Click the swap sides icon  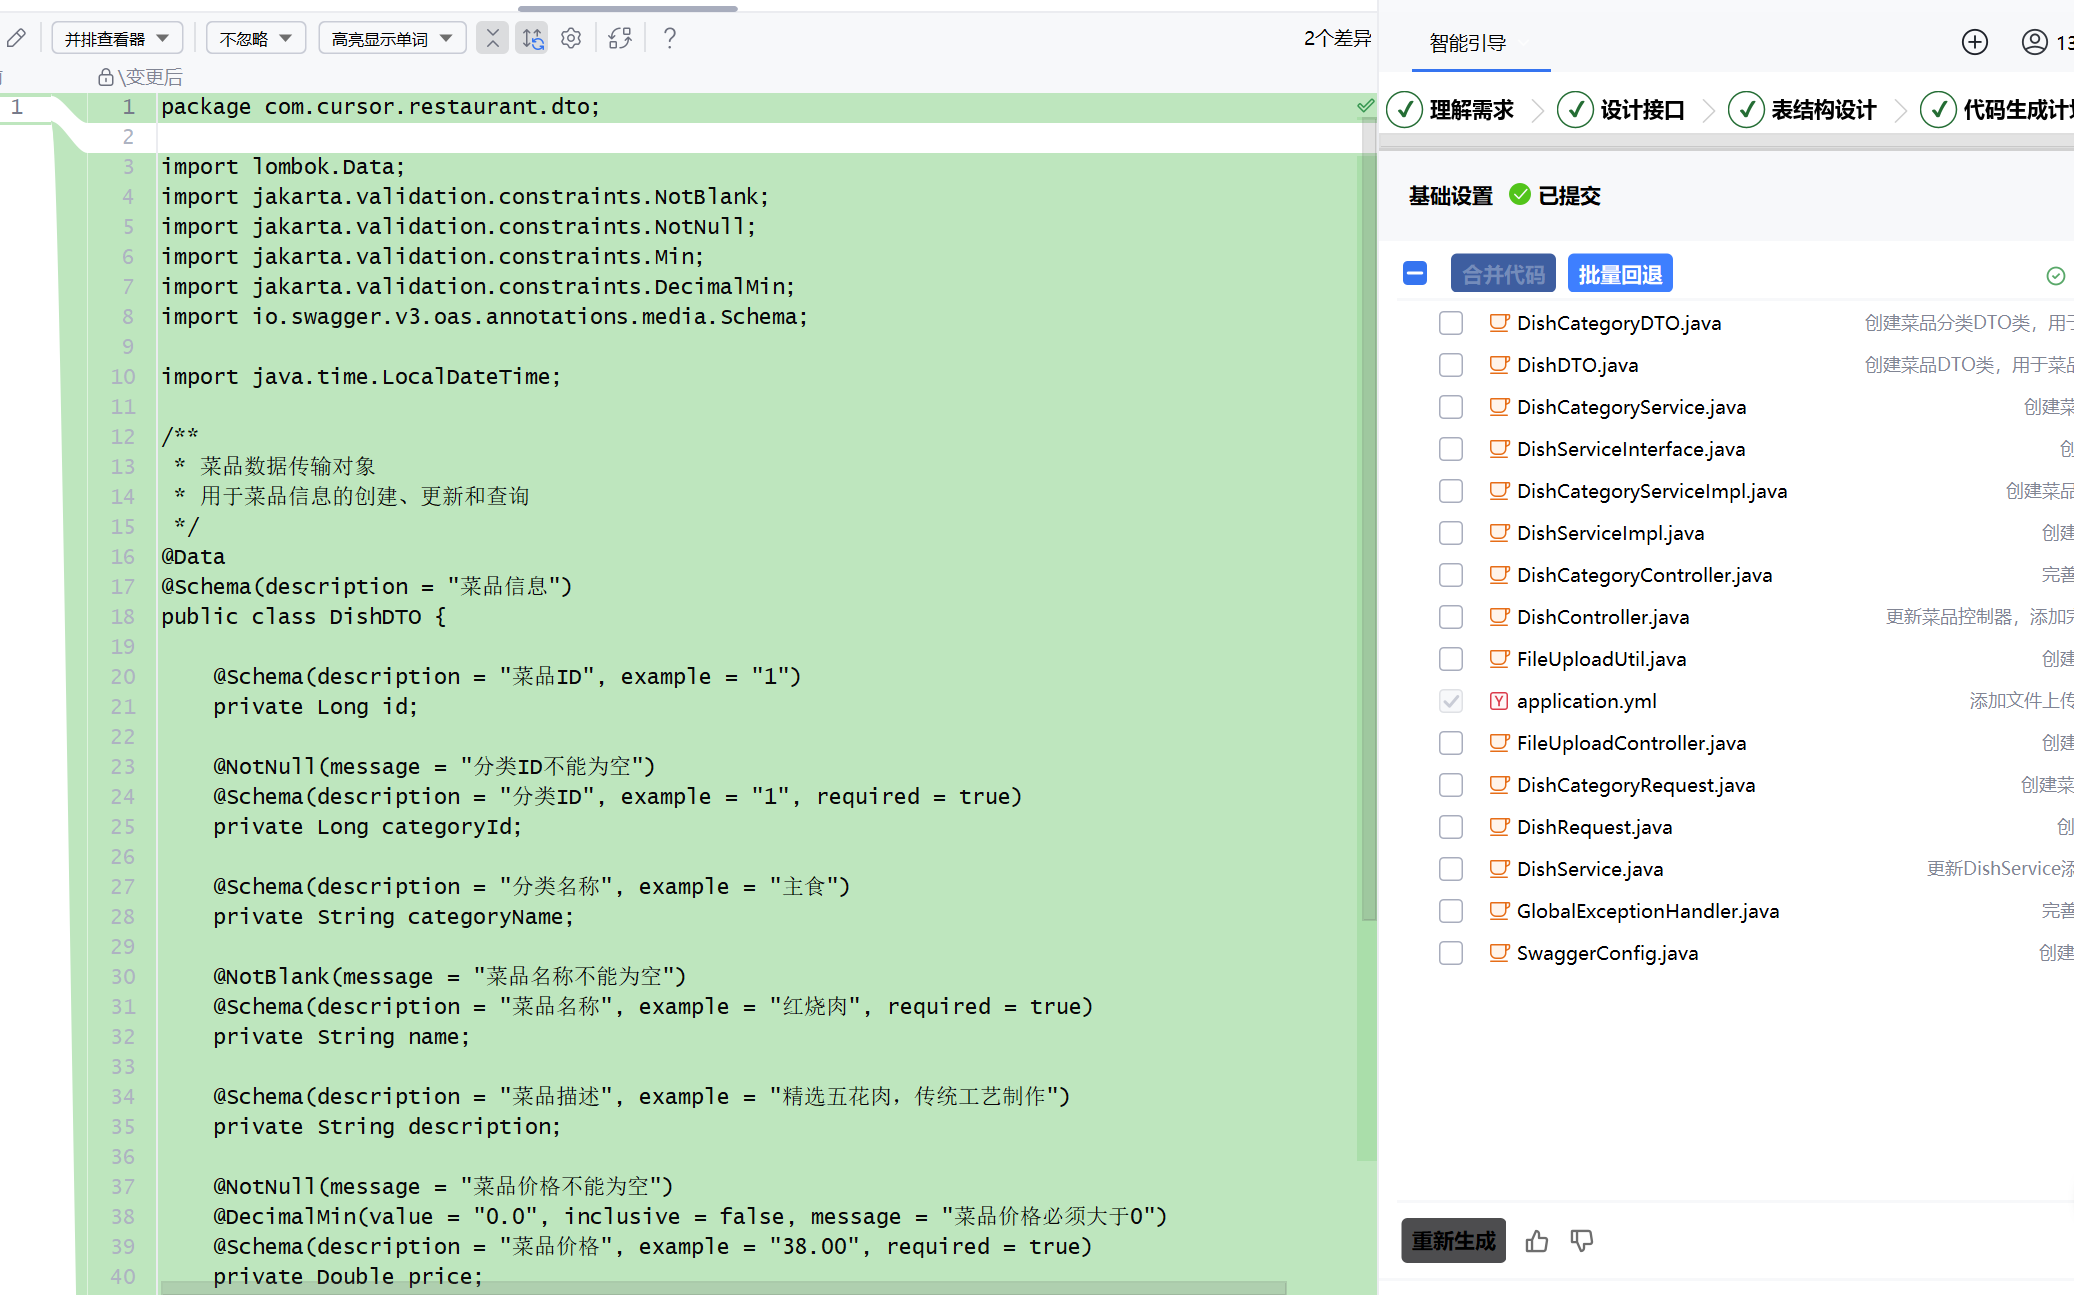pos(620,38)
